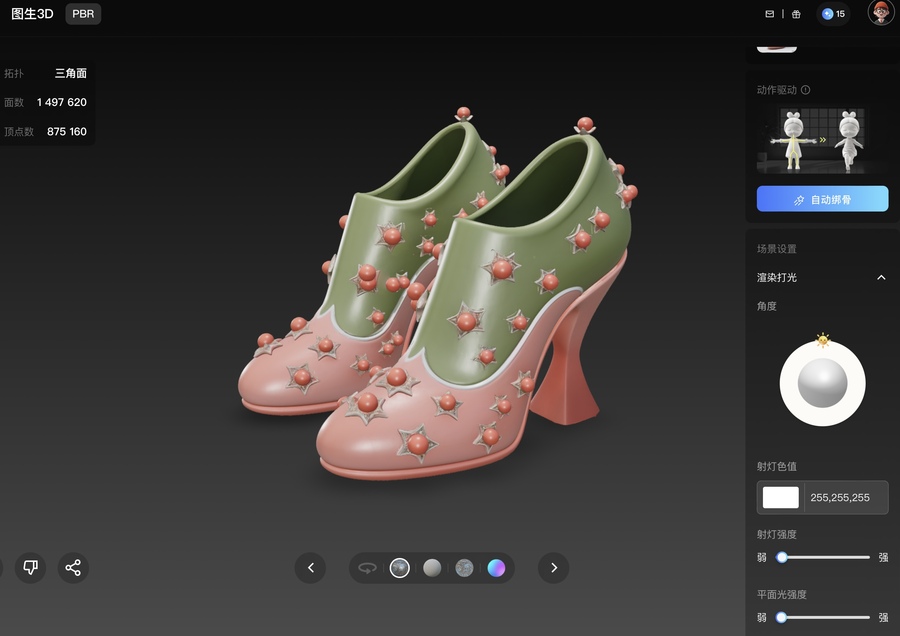The height and width of the screenshot is (636, 900).
Task: Select the plain gray clay render sphere
Action: coord(432,568)
